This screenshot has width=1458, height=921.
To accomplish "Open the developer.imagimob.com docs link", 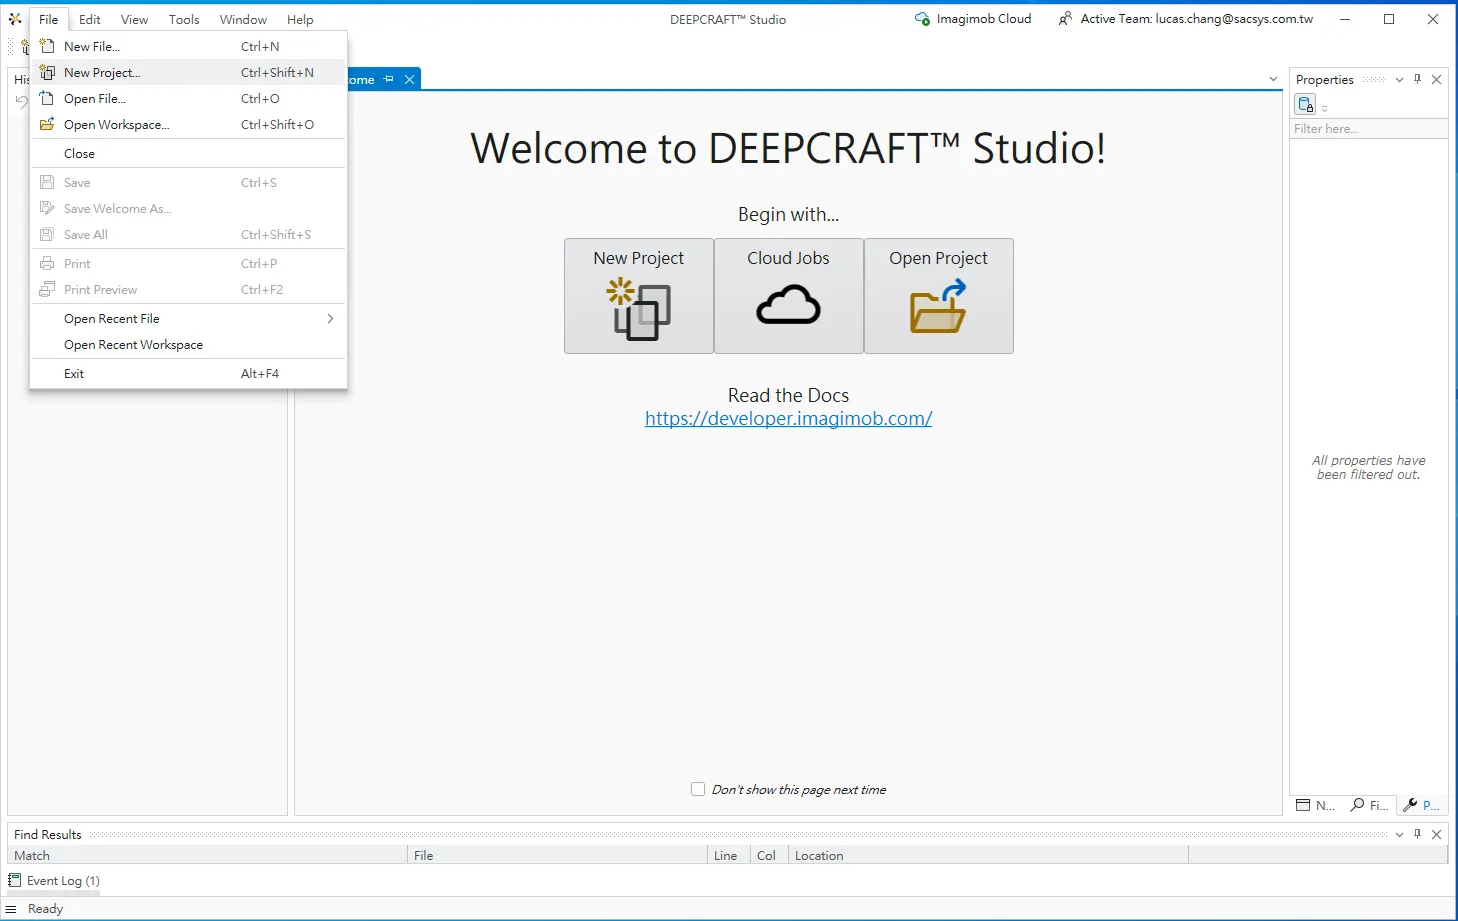I will pyautogui.click(x=788, y=419).
